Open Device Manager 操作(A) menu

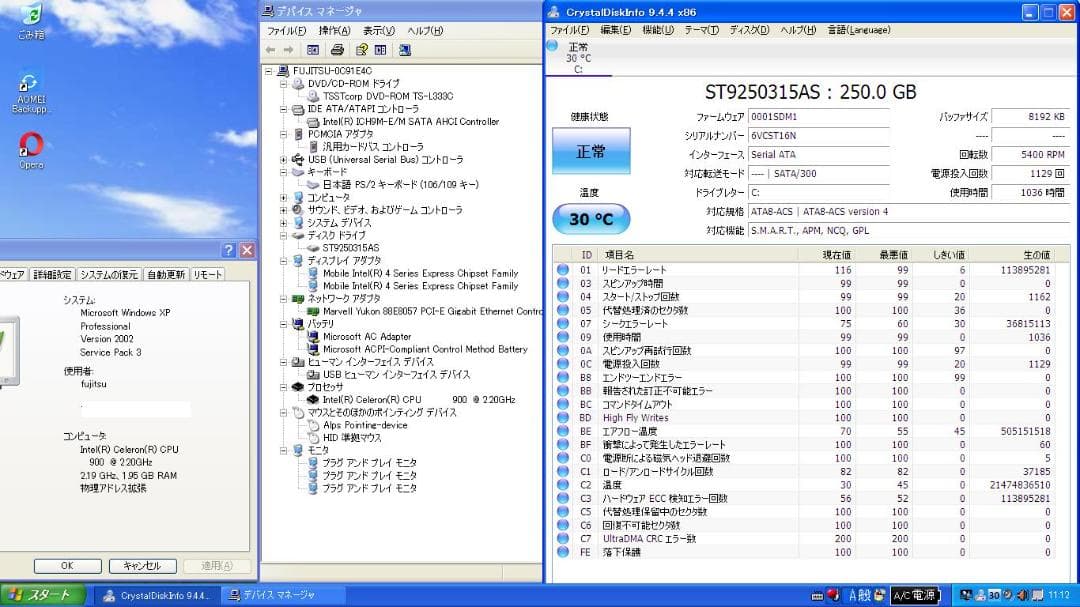334,31
